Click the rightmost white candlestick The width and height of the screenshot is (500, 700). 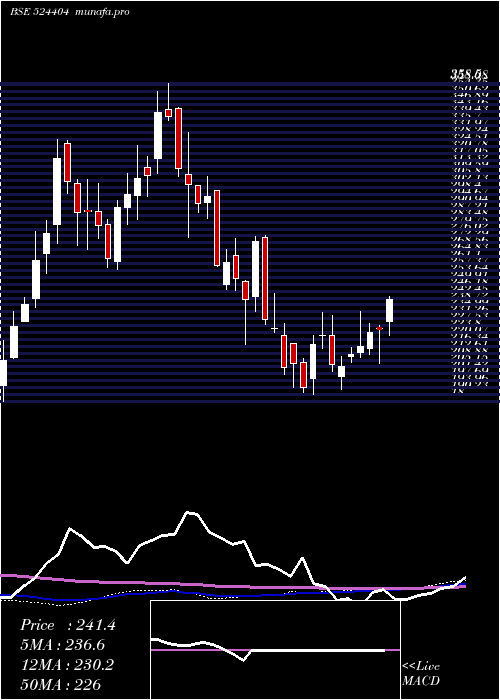pyautogui.click(x=389, y=316)
